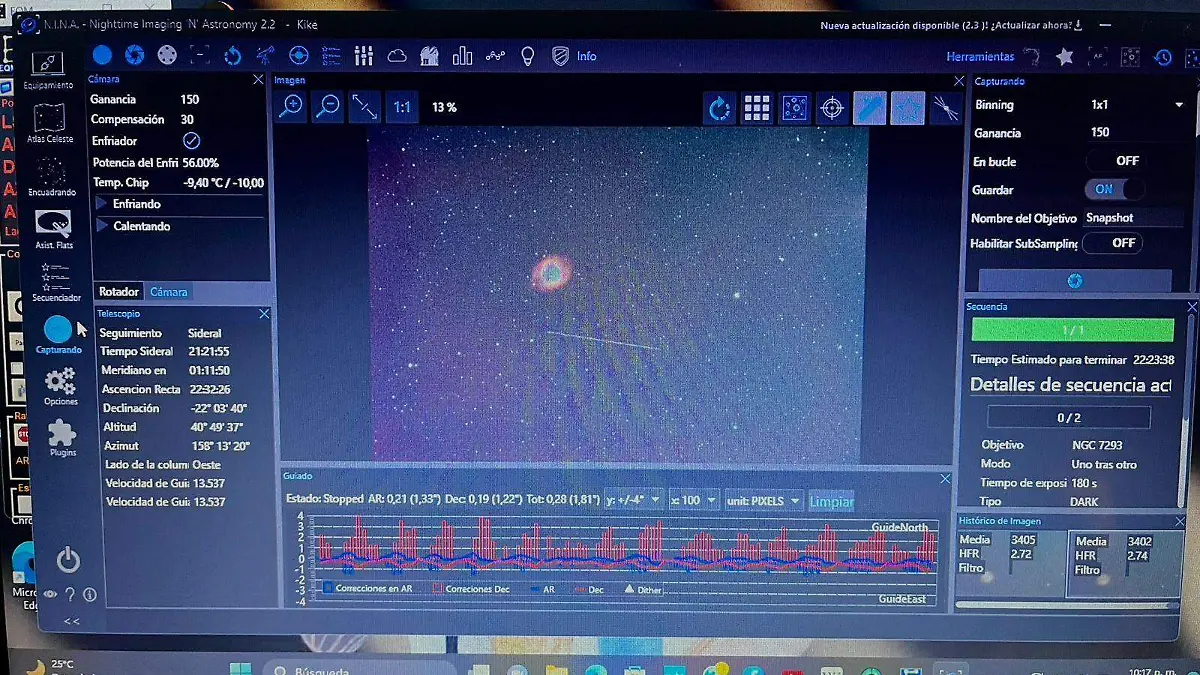Image resolution: width=1200 pixels, height=675 pixels.
Task: Turn on the En bucle loop toggle
Action: [x=1111, y=160]
